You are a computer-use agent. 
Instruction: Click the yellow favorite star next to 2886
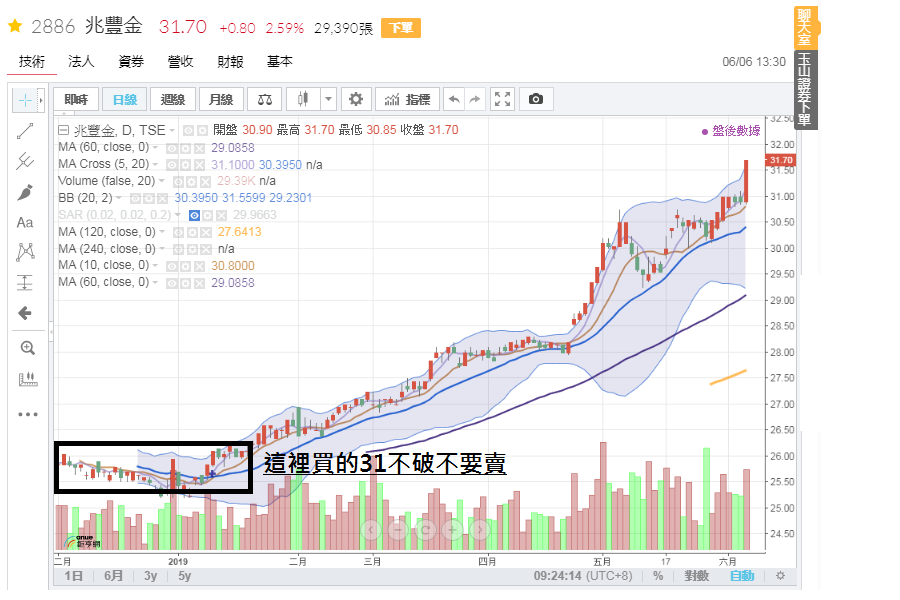click(15, 25)
